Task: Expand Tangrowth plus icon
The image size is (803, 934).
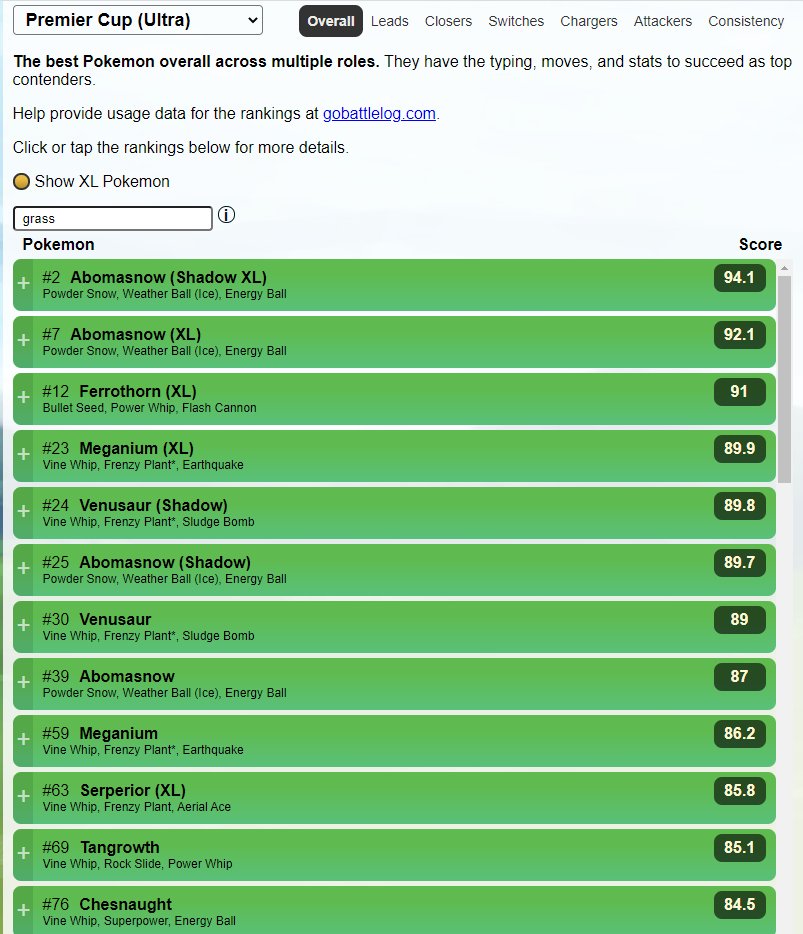Action: (23, 854)
